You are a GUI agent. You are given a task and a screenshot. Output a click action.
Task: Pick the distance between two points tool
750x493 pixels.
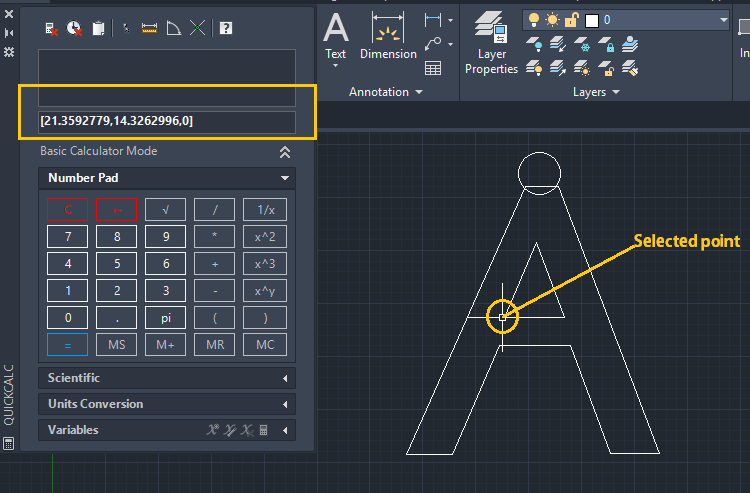coord(149,28)
